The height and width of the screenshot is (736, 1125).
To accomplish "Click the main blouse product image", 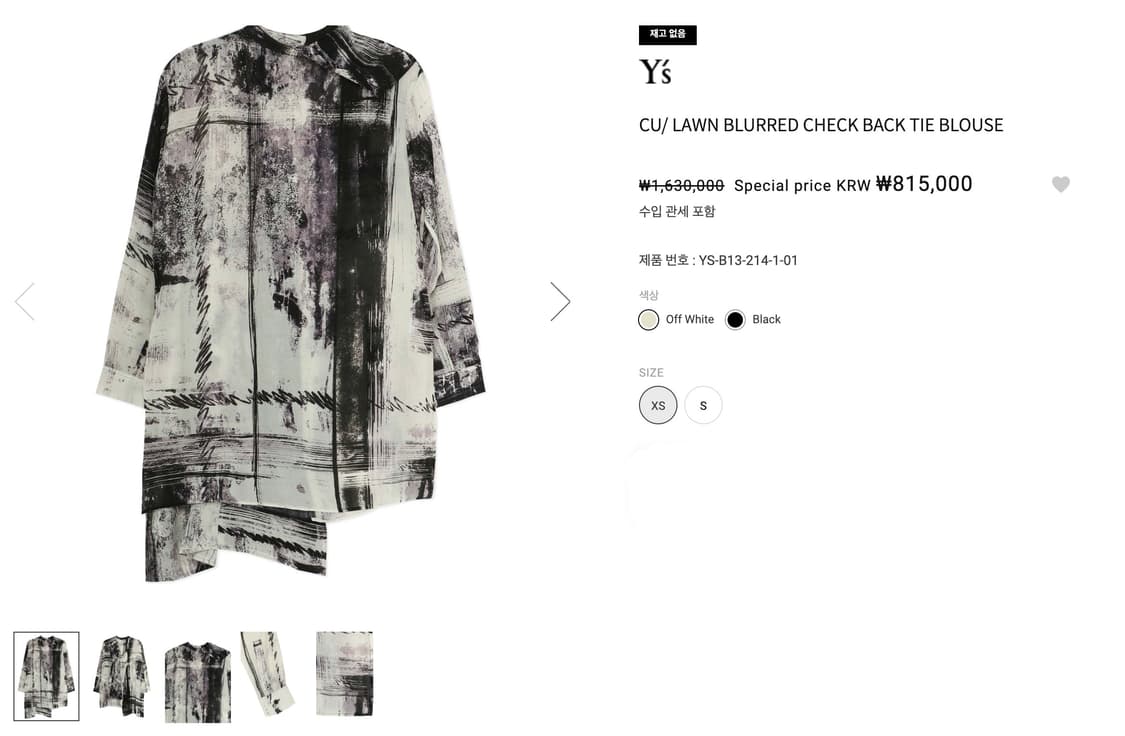I will point(291,303).
